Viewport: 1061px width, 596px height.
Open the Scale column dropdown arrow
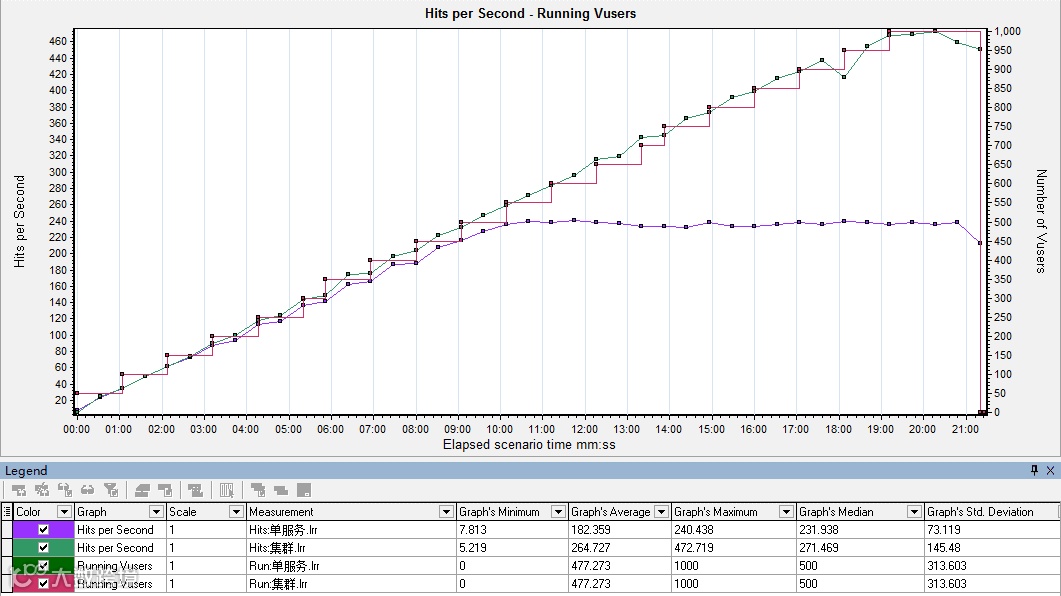(236, 511)
